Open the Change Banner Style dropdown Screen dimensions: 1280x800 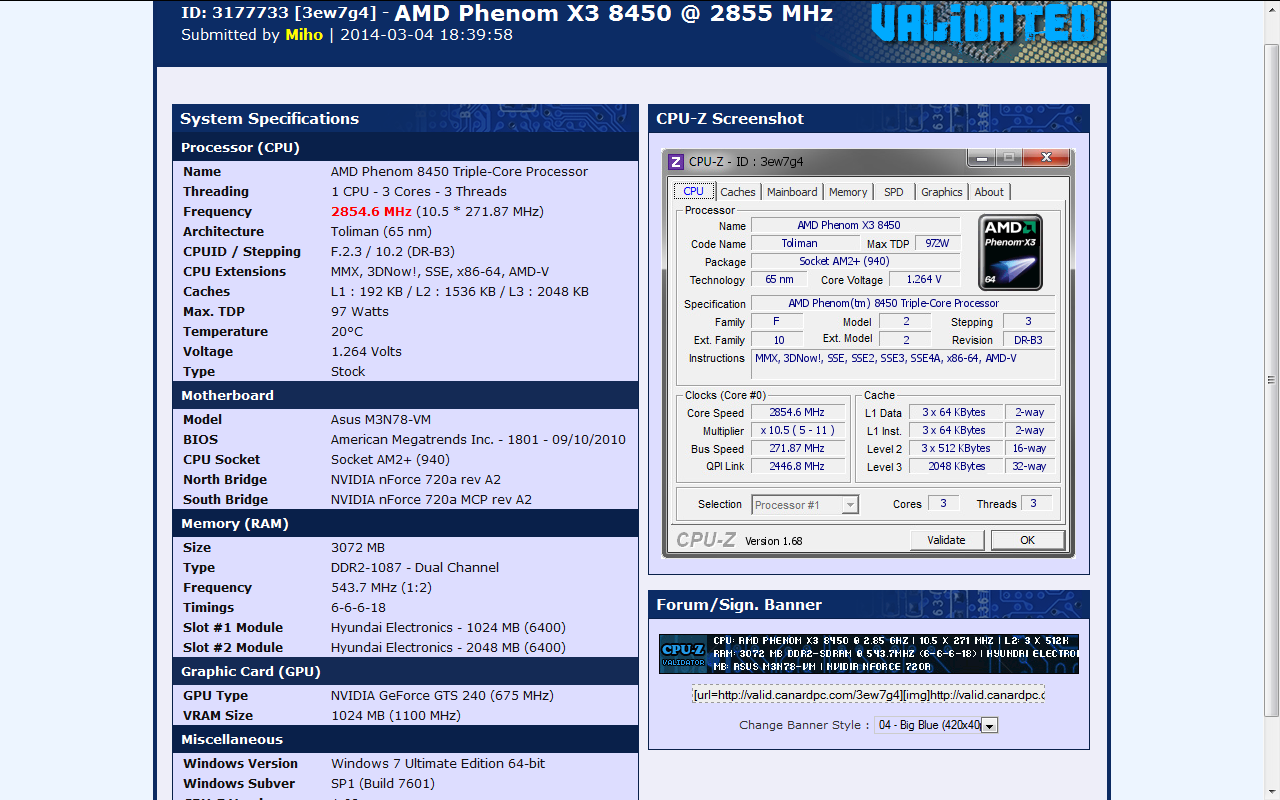coord(935,725)
